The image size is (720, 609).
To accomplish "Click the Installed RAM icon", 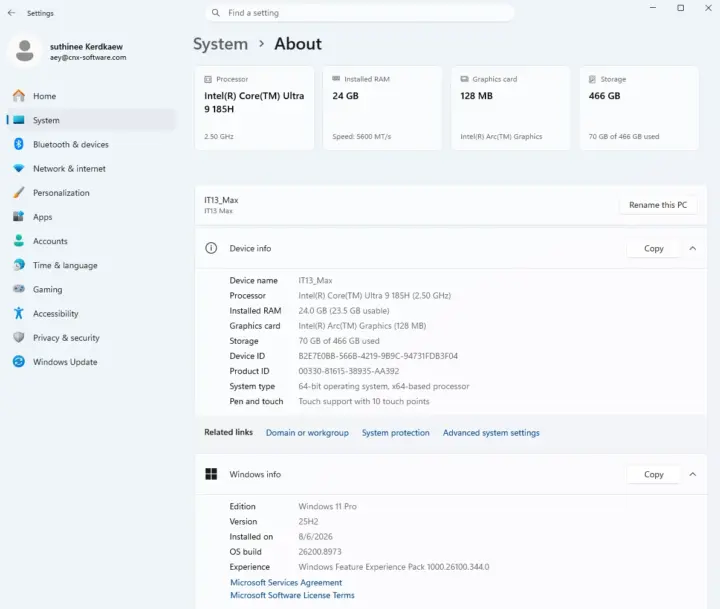I will (x=336, y=79).
